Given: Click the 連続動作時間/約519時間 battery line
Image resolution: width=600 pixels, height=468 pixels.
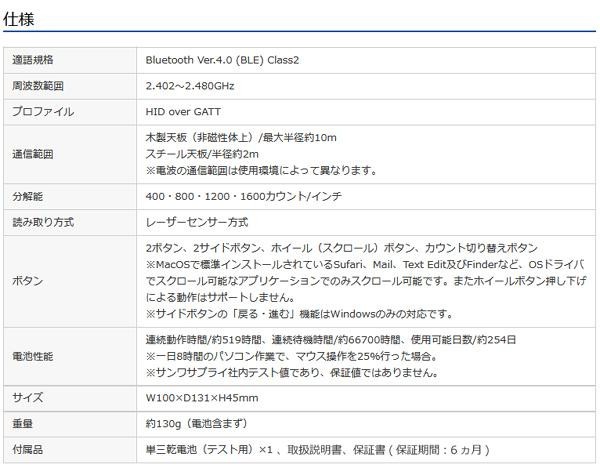Looking at the screenshot, I should [x=201, y=339].
